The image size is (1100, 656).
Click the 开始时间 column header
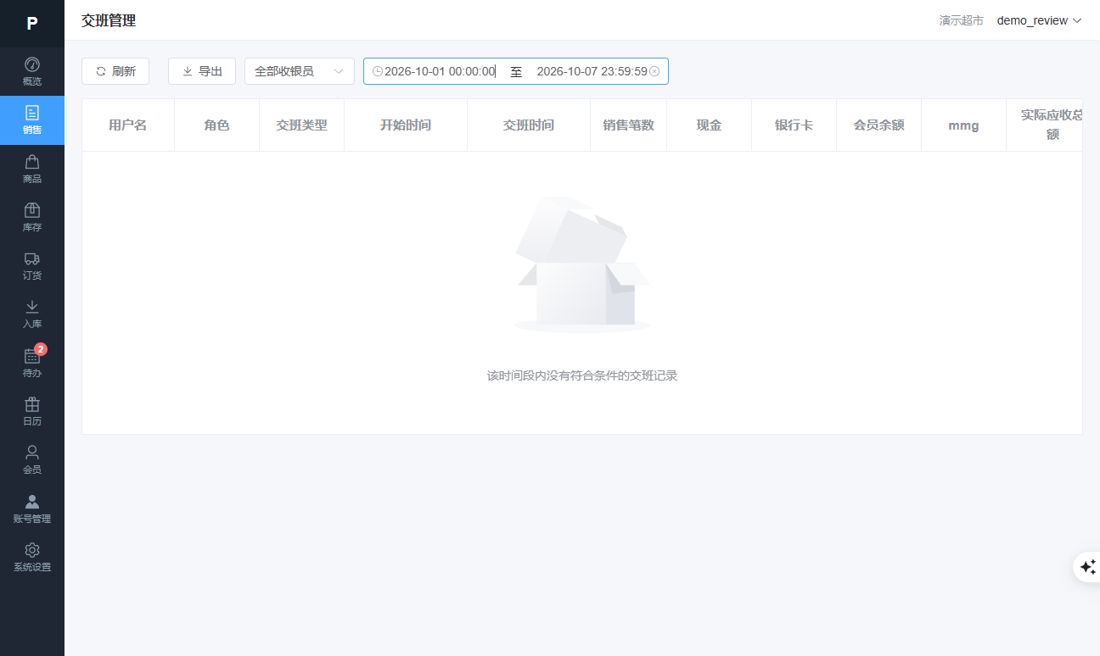[x=405, y=125]
